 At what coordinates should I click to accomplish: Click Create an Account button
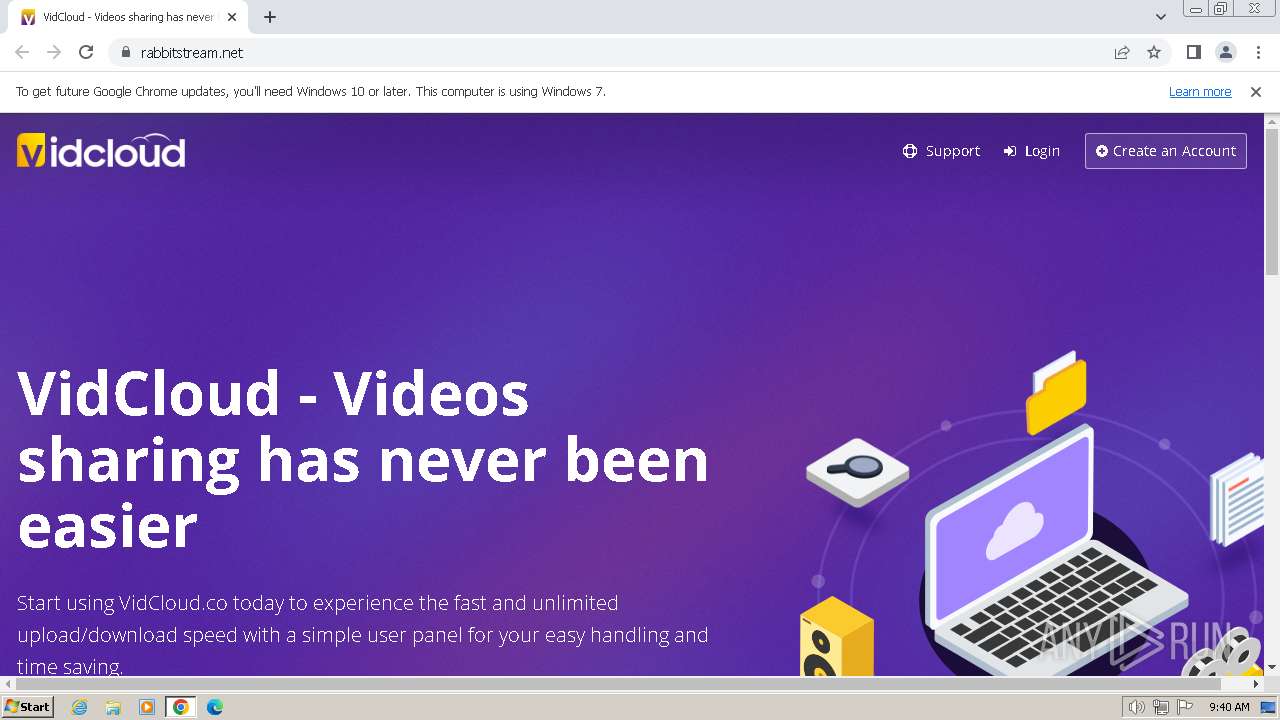(x=1165, y=151)
